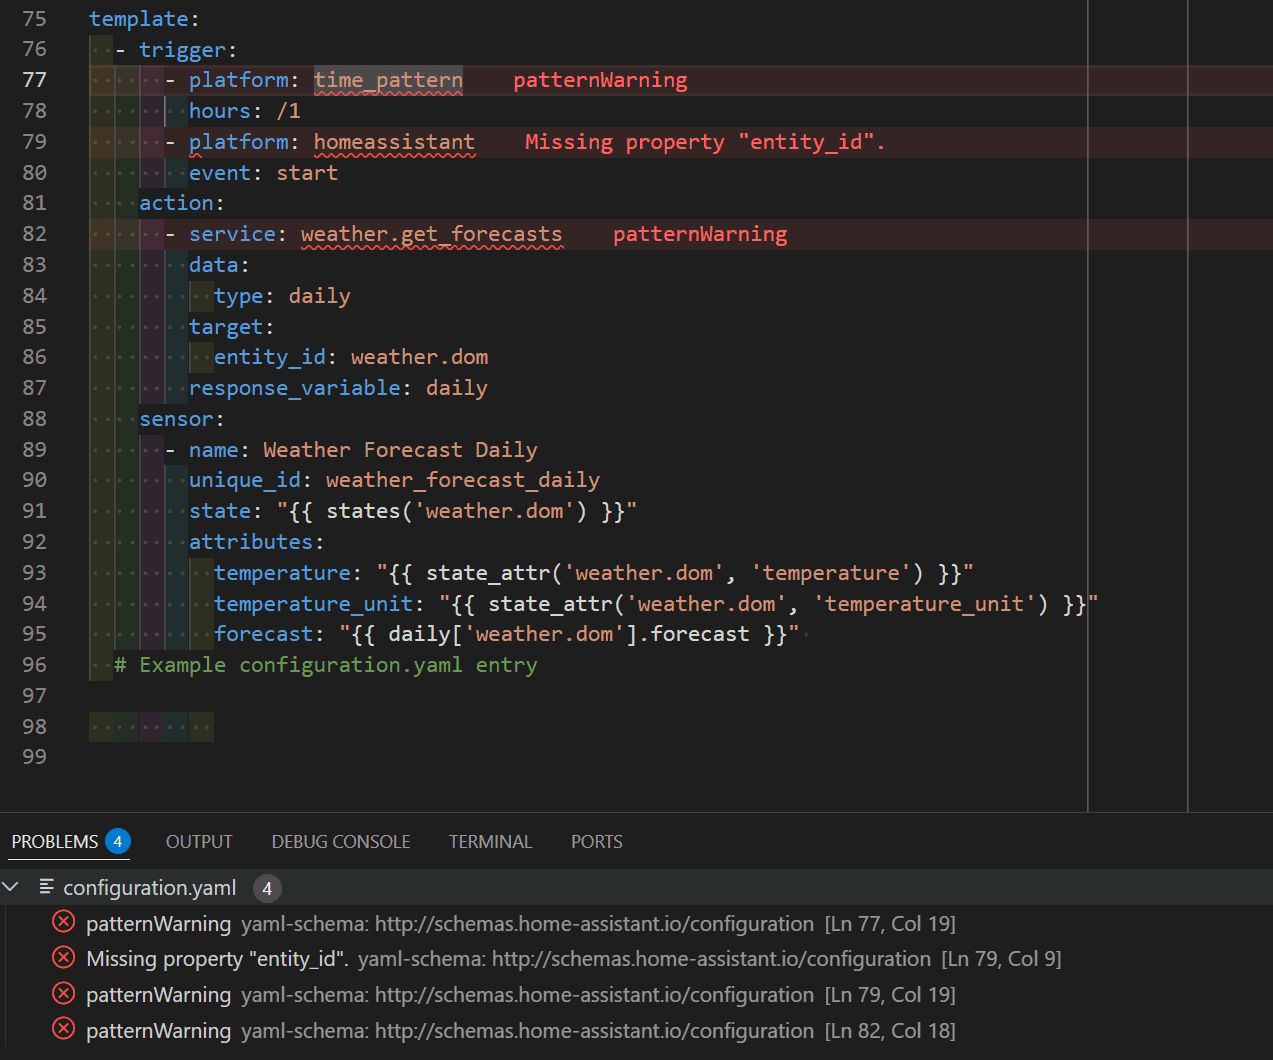
Task: Click the homeassistant value with error underline
Action: click(x=394, y=142)
